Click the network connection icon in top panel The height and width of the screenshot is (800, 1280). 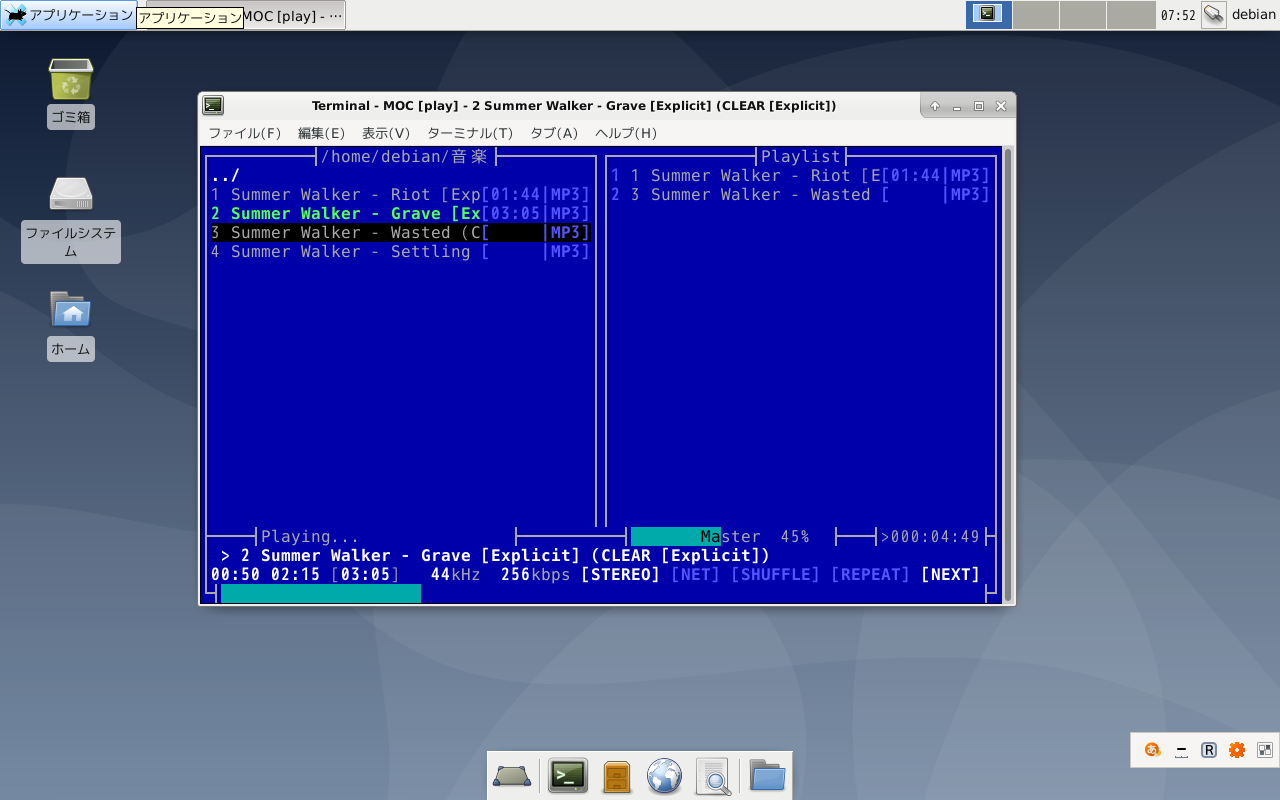point(1214,14)
